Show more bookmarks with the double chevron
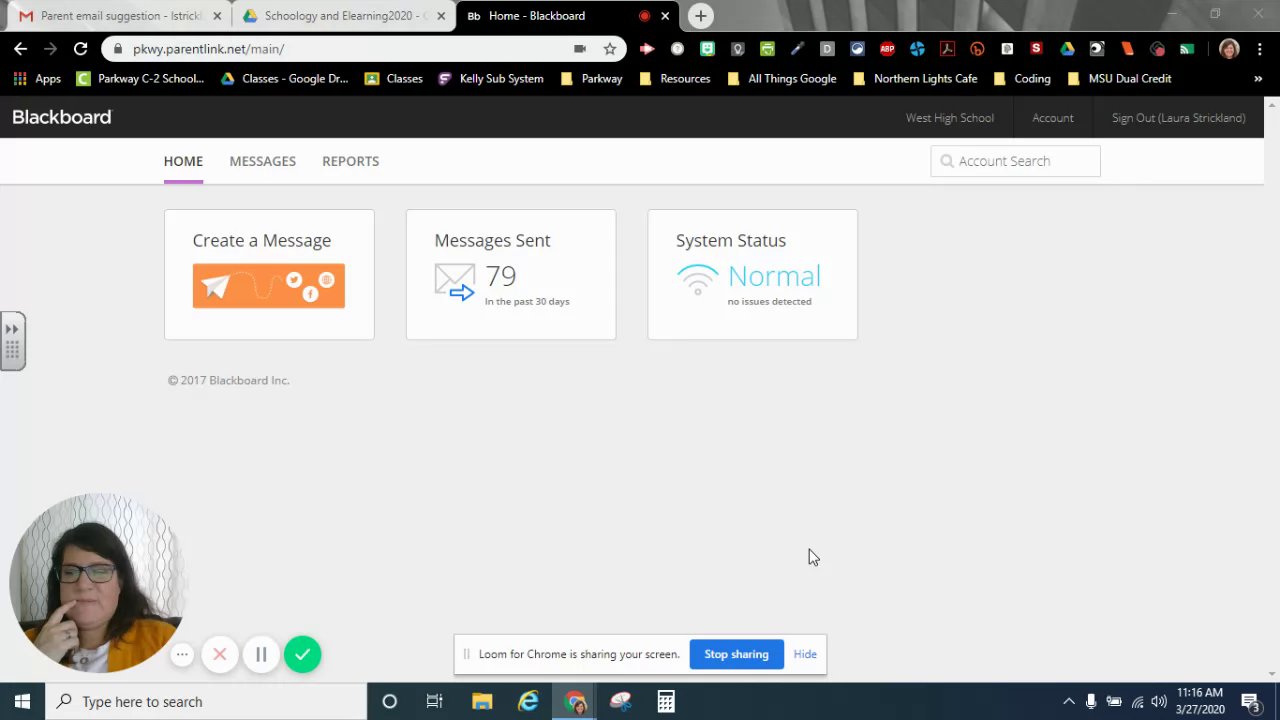 [1258, 78]
